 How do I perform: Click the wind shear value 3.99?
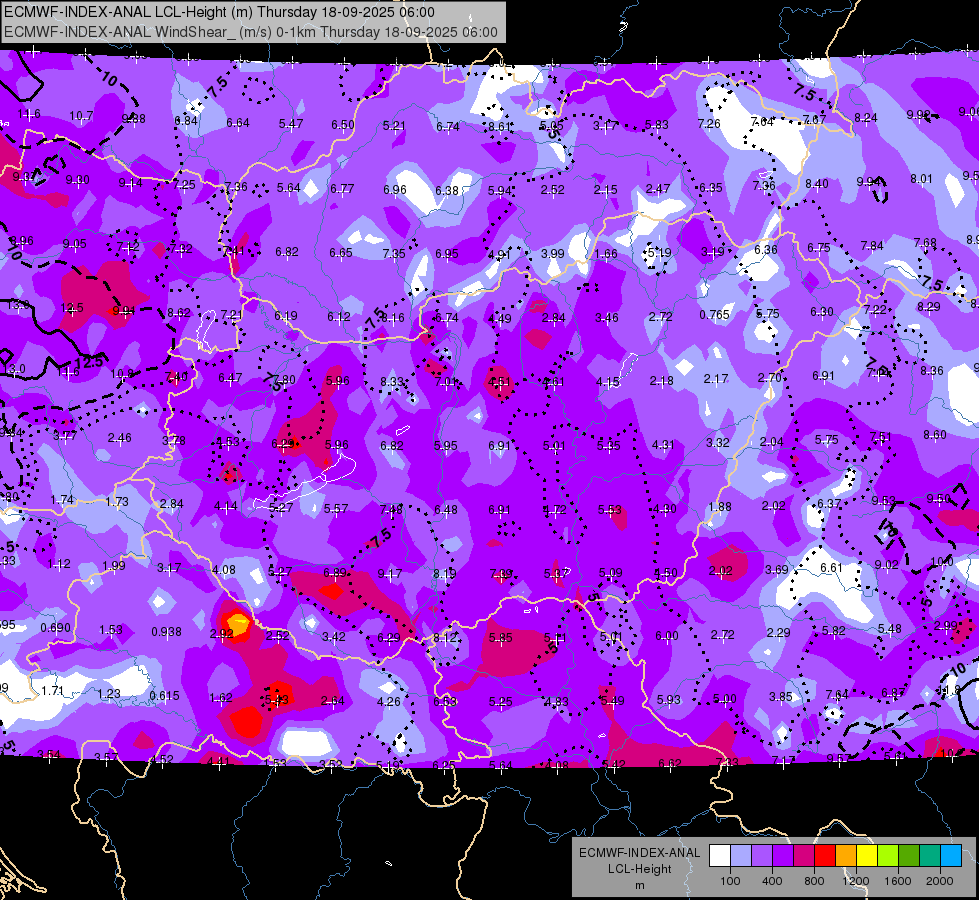[x=553, y=254]
